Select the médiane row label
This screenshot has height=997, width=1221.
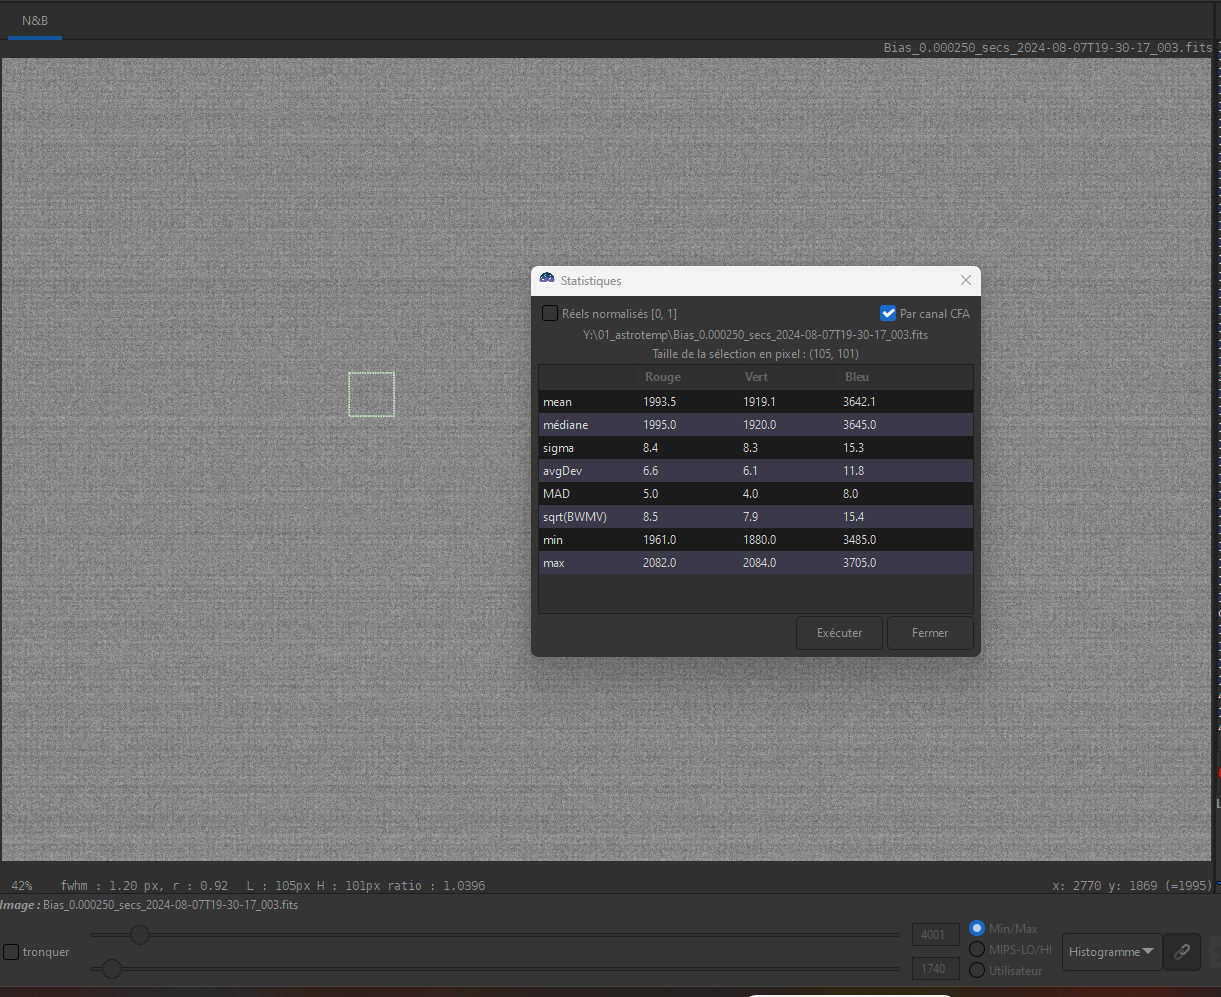[x=565, y=425]
